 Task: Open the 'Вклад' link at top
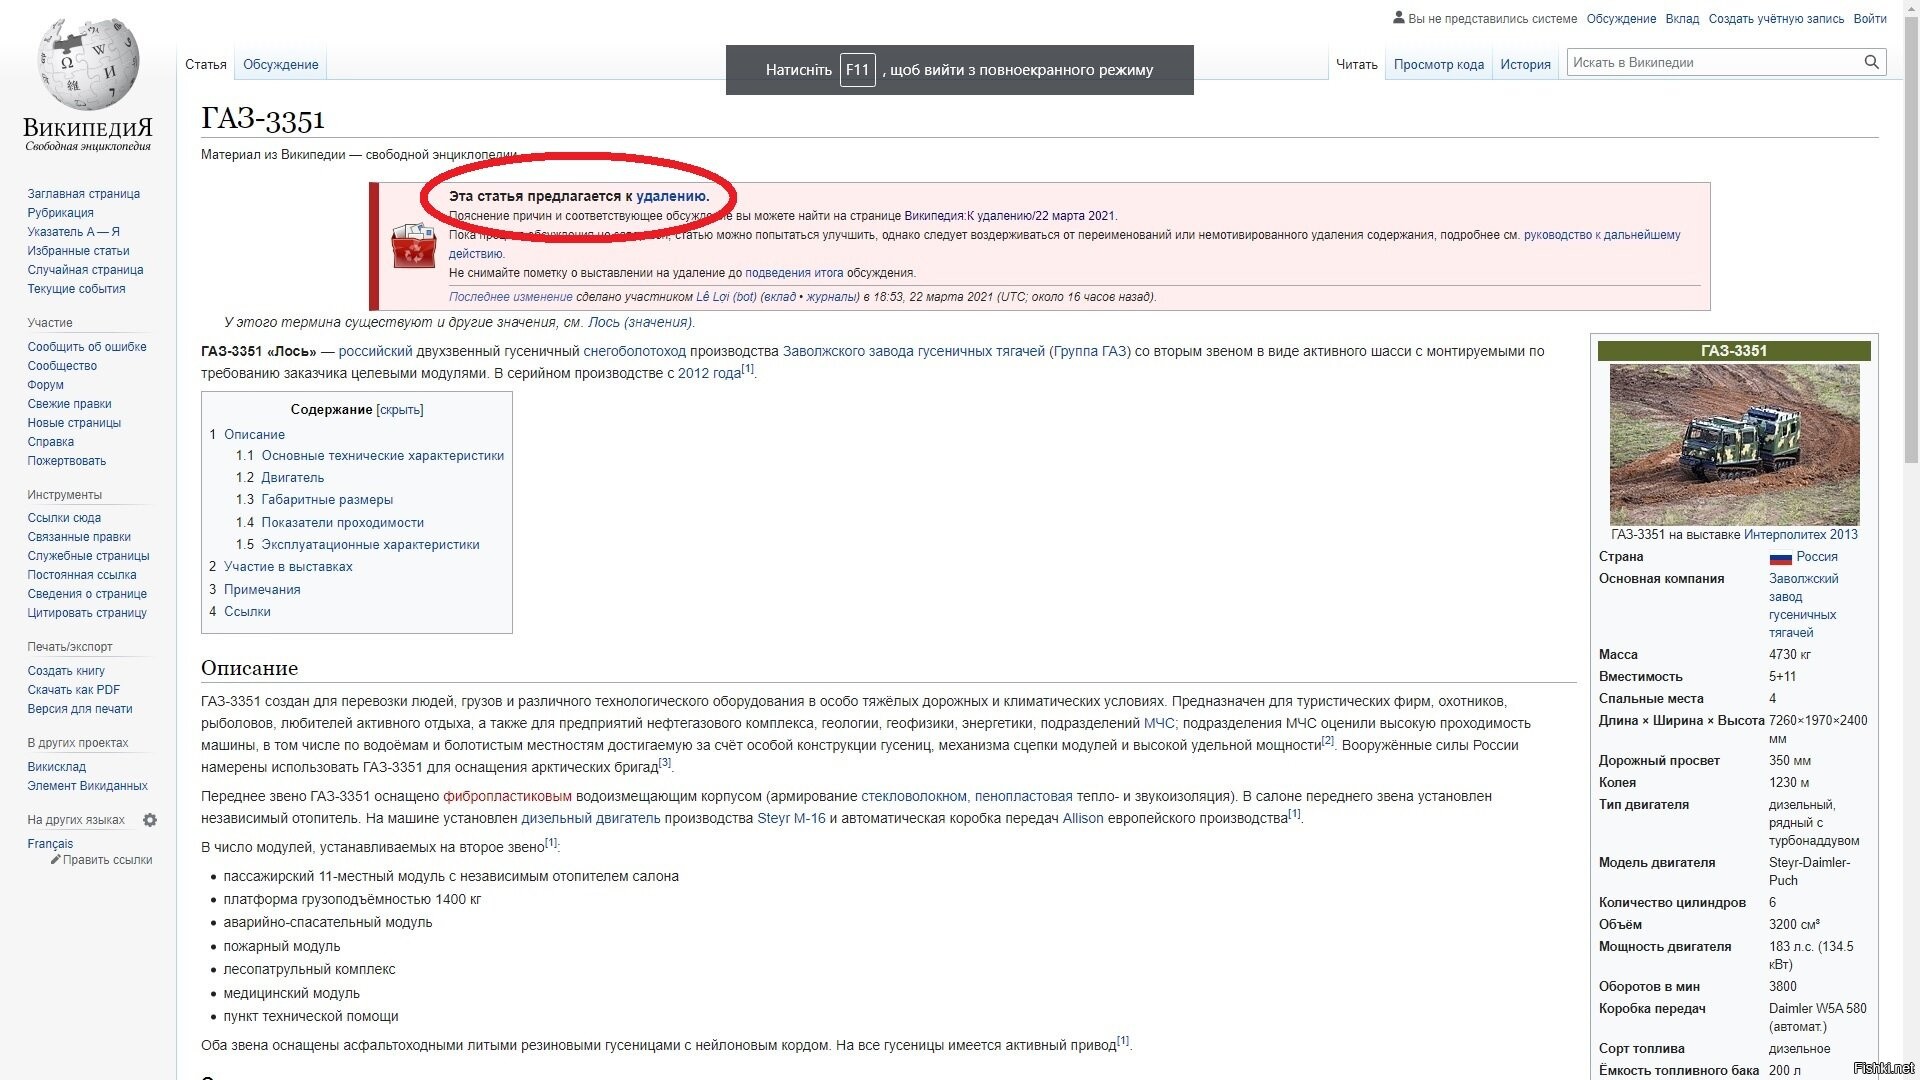coord(1682,19)
